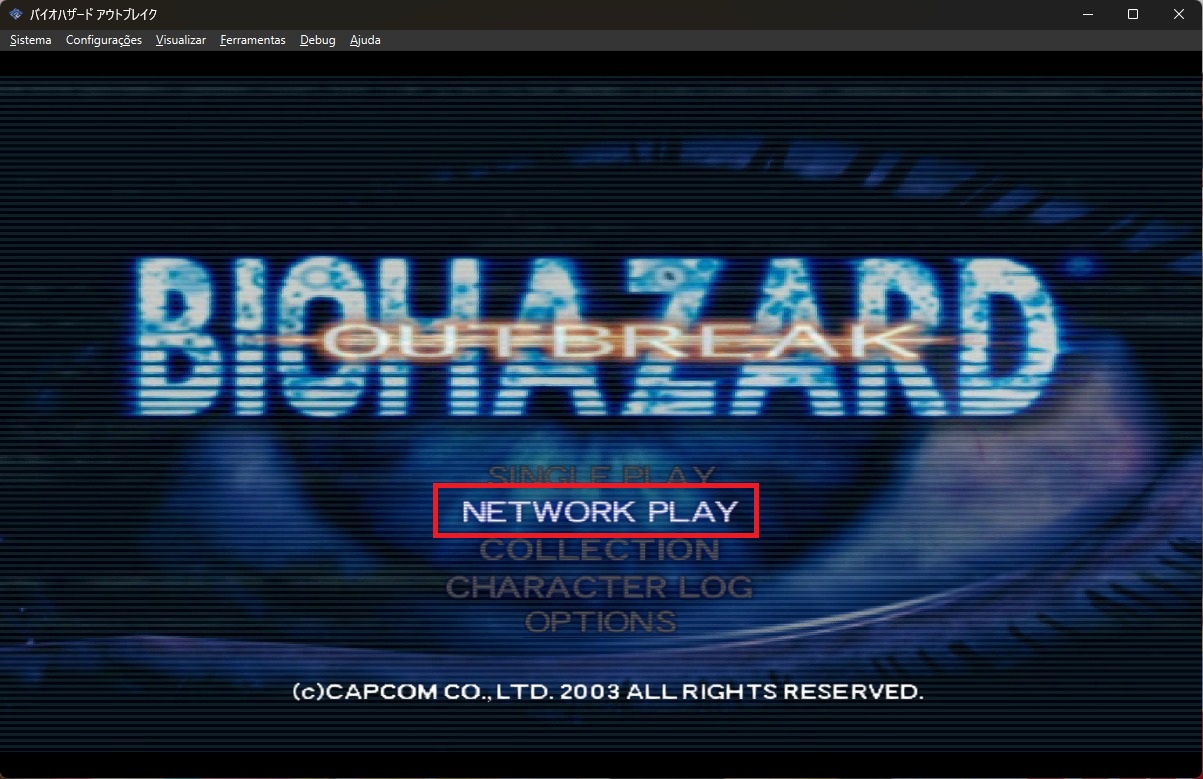Open the Debug menu
The width and height of the screenshot is (1203, 779).
click(x=317, y=40)
